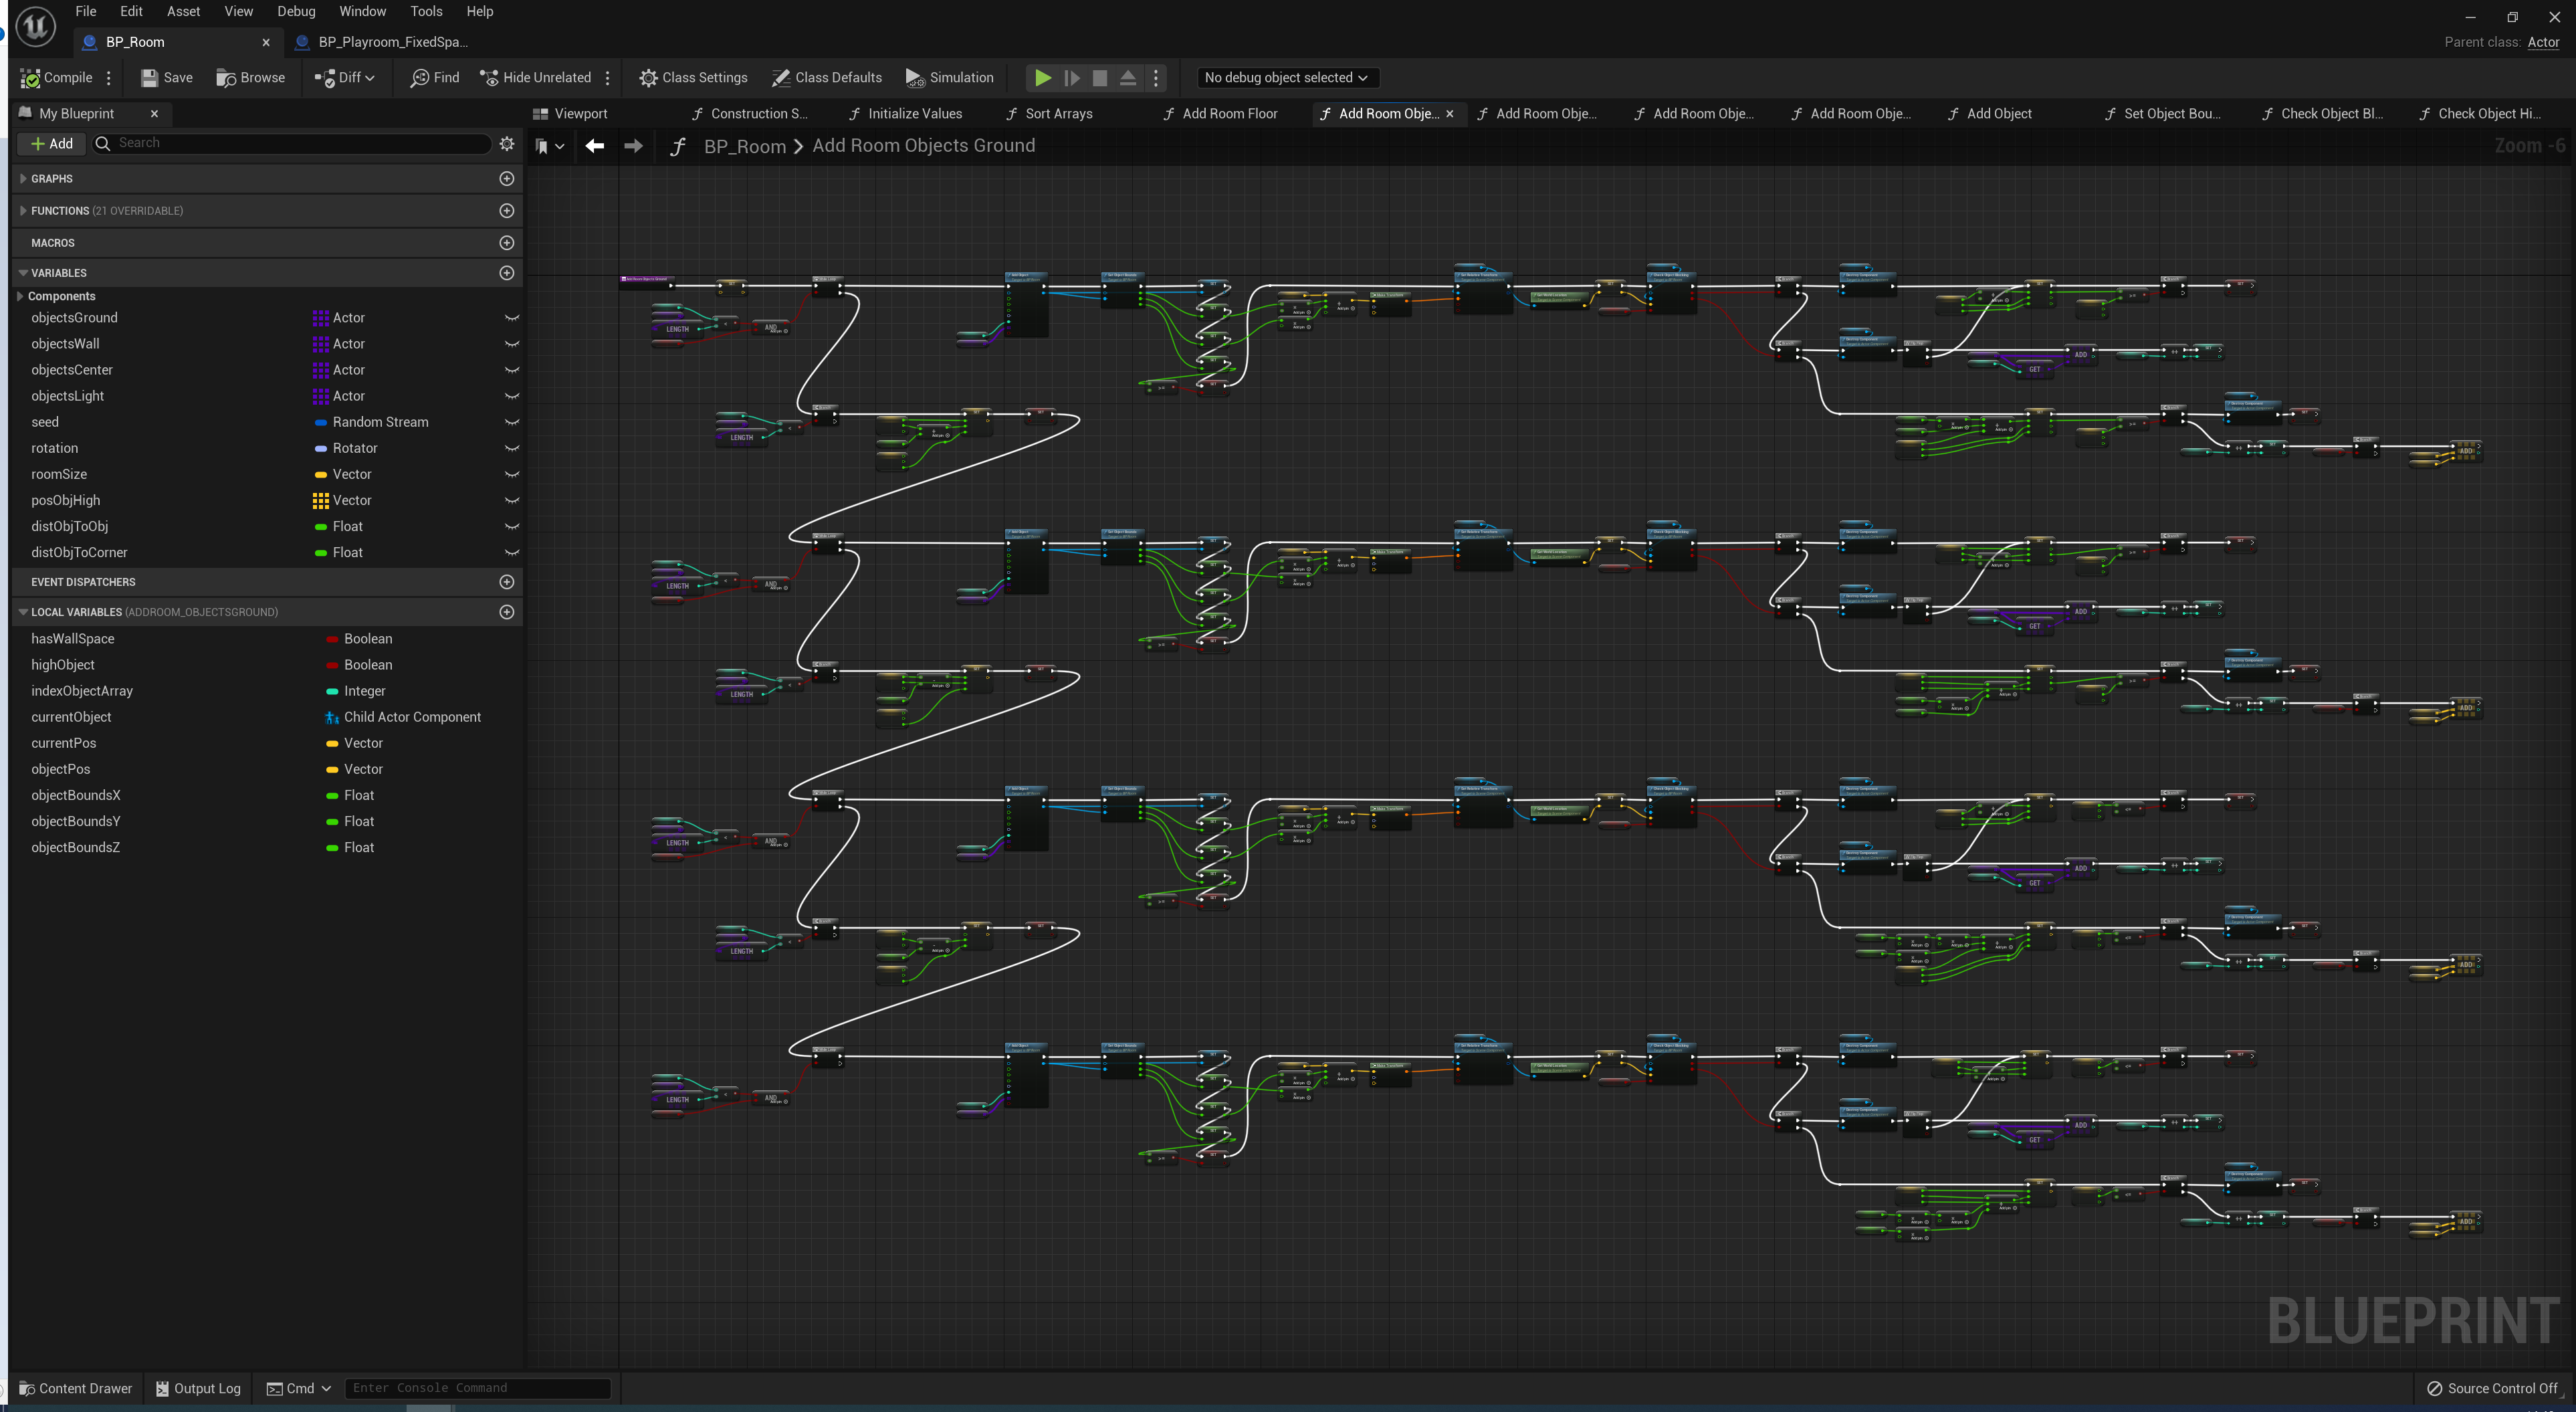This screenshot has height=1412, width=2576.
Task: Open the Debug menu
Action: (x=296, y=11)
